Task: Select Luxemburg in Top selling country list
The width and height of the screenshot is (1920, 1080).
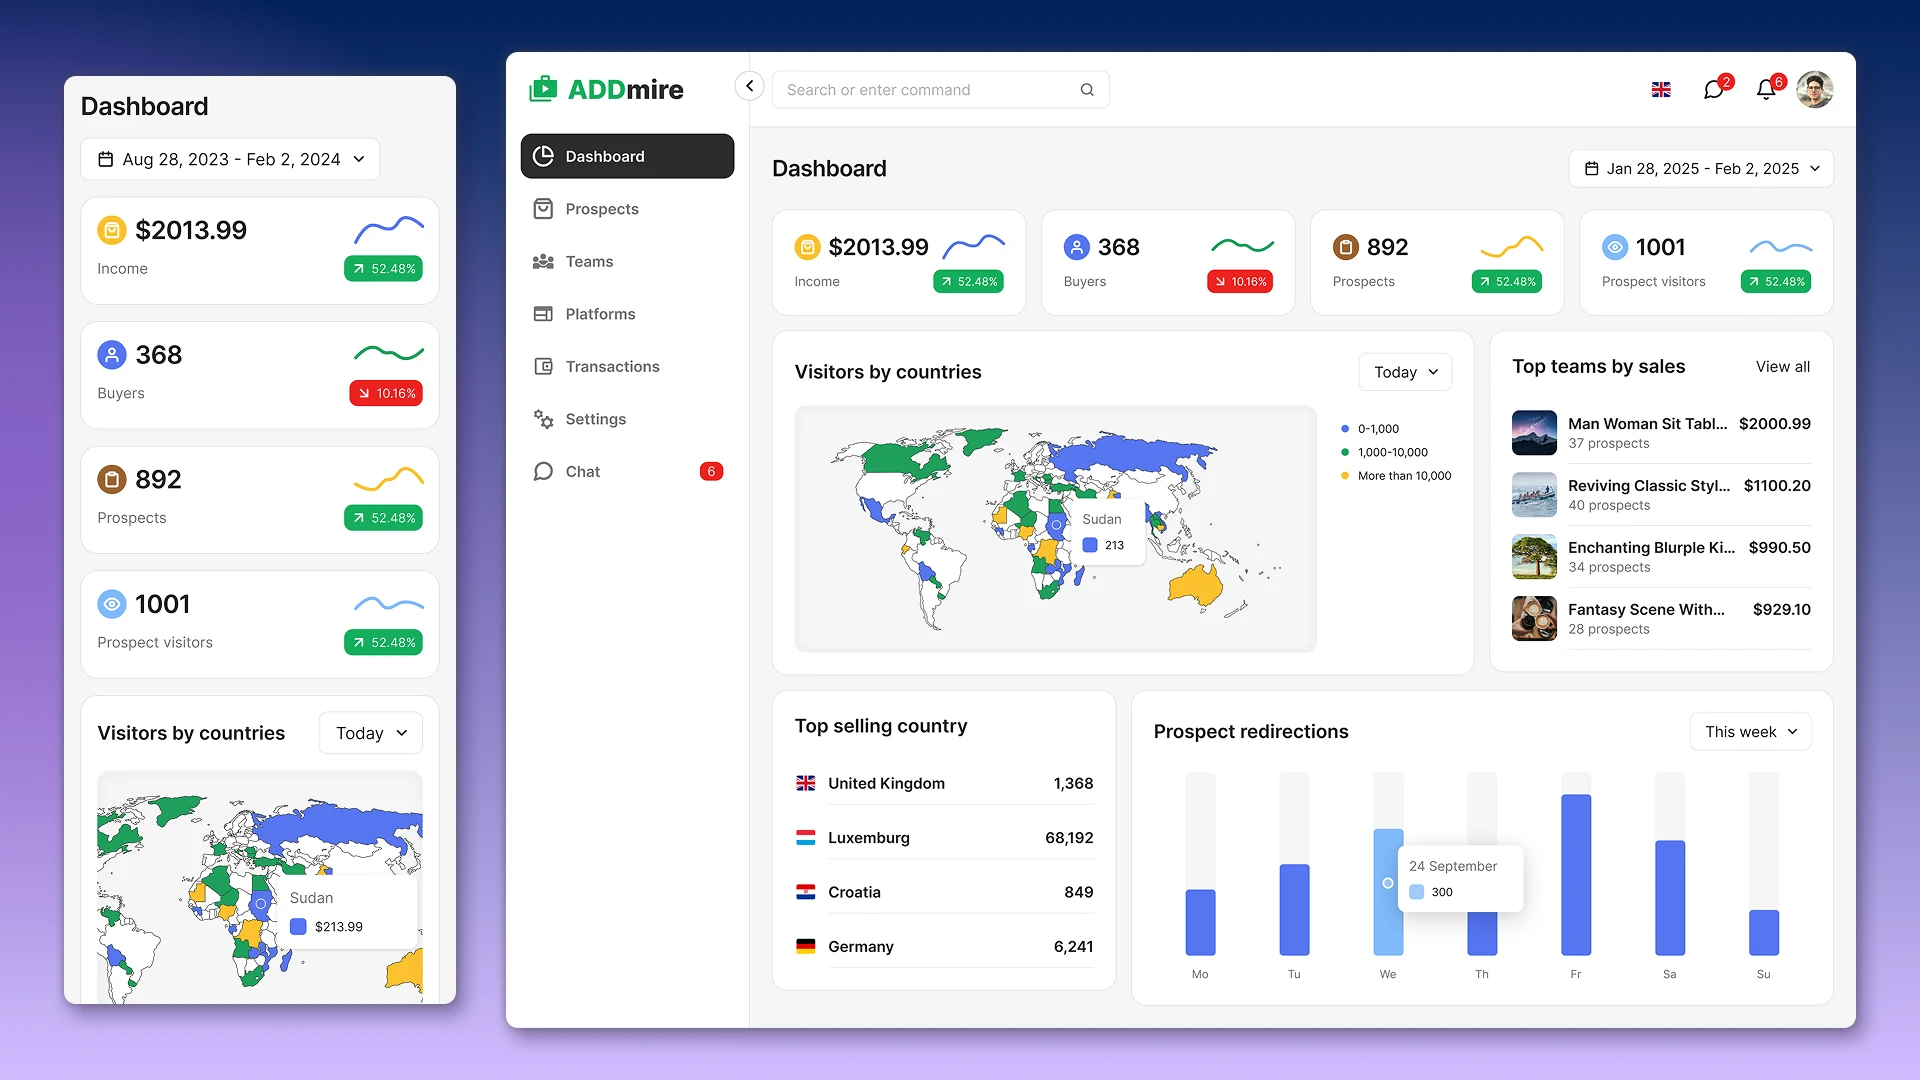Action: (x=868, y=837)
